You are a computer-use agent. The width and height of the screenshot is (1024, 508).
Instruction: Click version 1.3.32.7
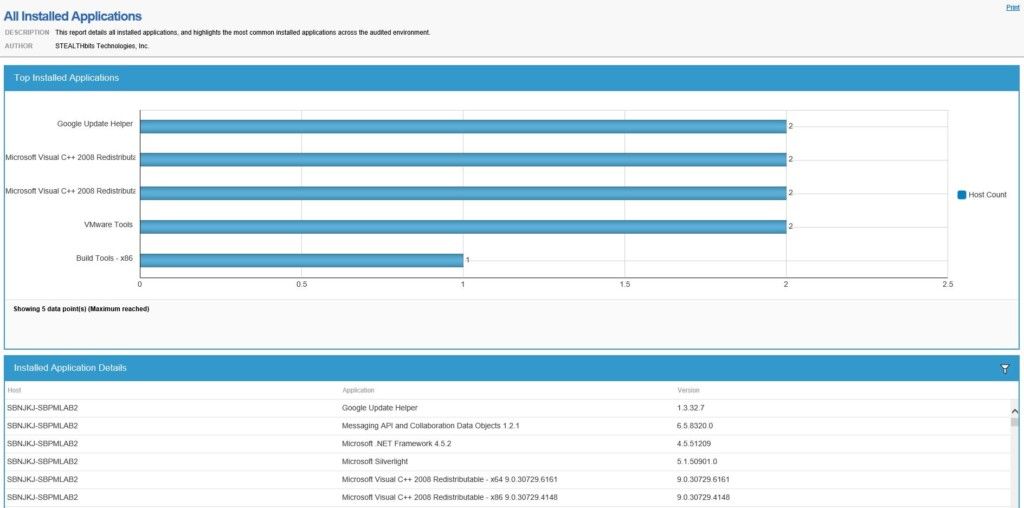point(691,408)
